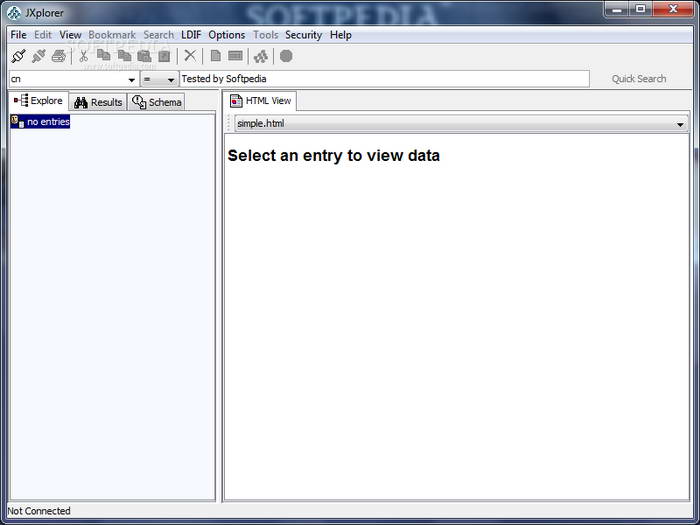Switch to the Explore tab
This screenshot has width=700, height=525.
coord(39,101)
